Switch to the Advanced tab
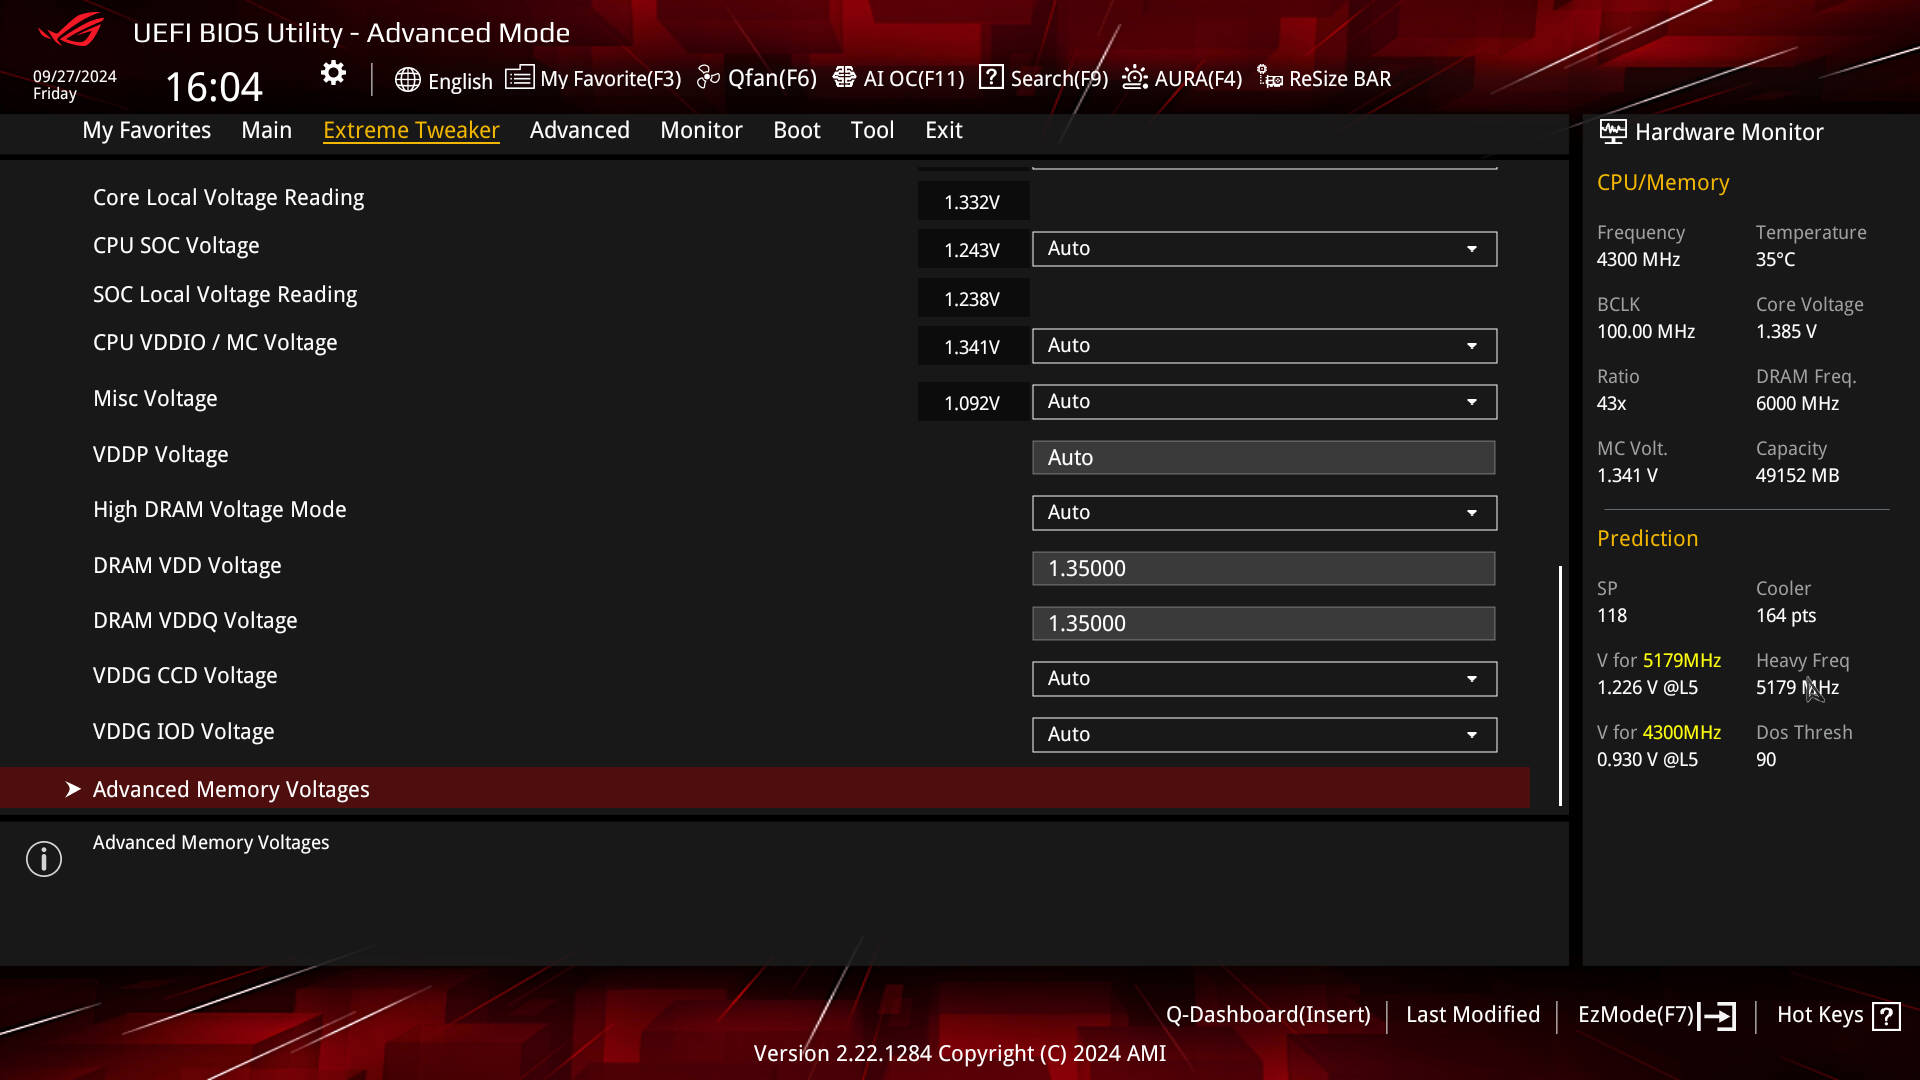The height and width of the screenshot is (1080, 1920). click(580, 130)
